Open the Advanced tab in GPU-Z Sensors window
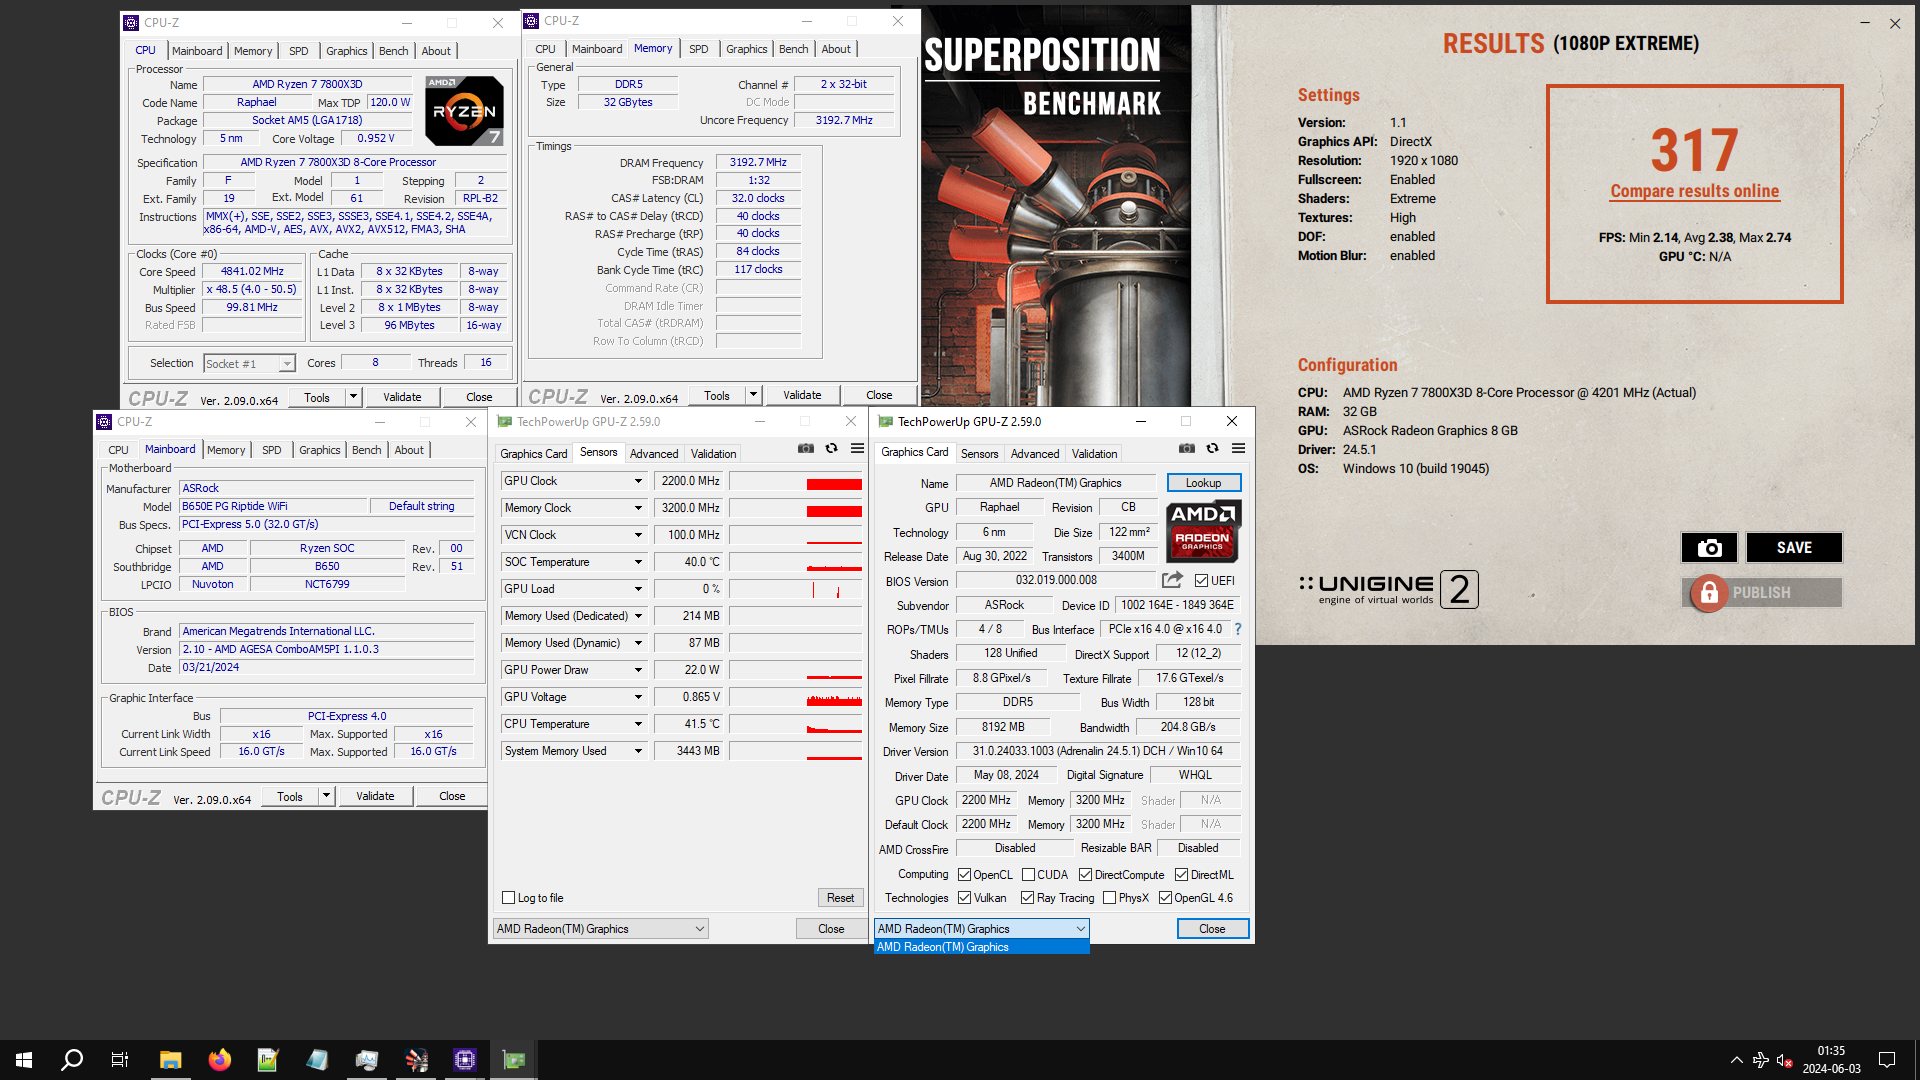The width and height of the screenshot is (1920, 1080). point(654,454)
